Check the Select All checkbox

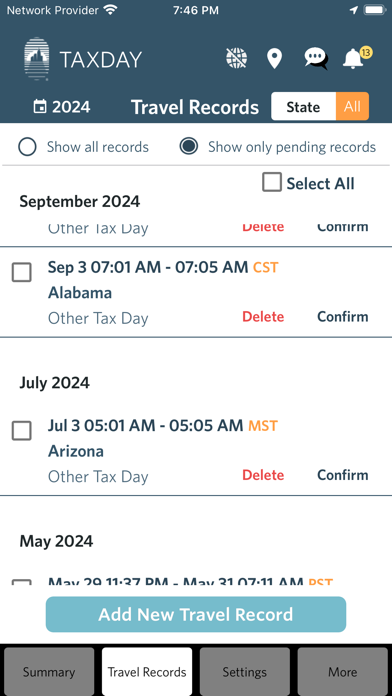[272, 182]
